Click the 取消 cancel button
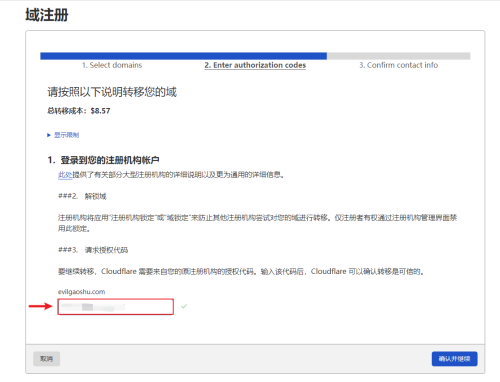Viewport: 500px width, 382px height. [47, 359]
